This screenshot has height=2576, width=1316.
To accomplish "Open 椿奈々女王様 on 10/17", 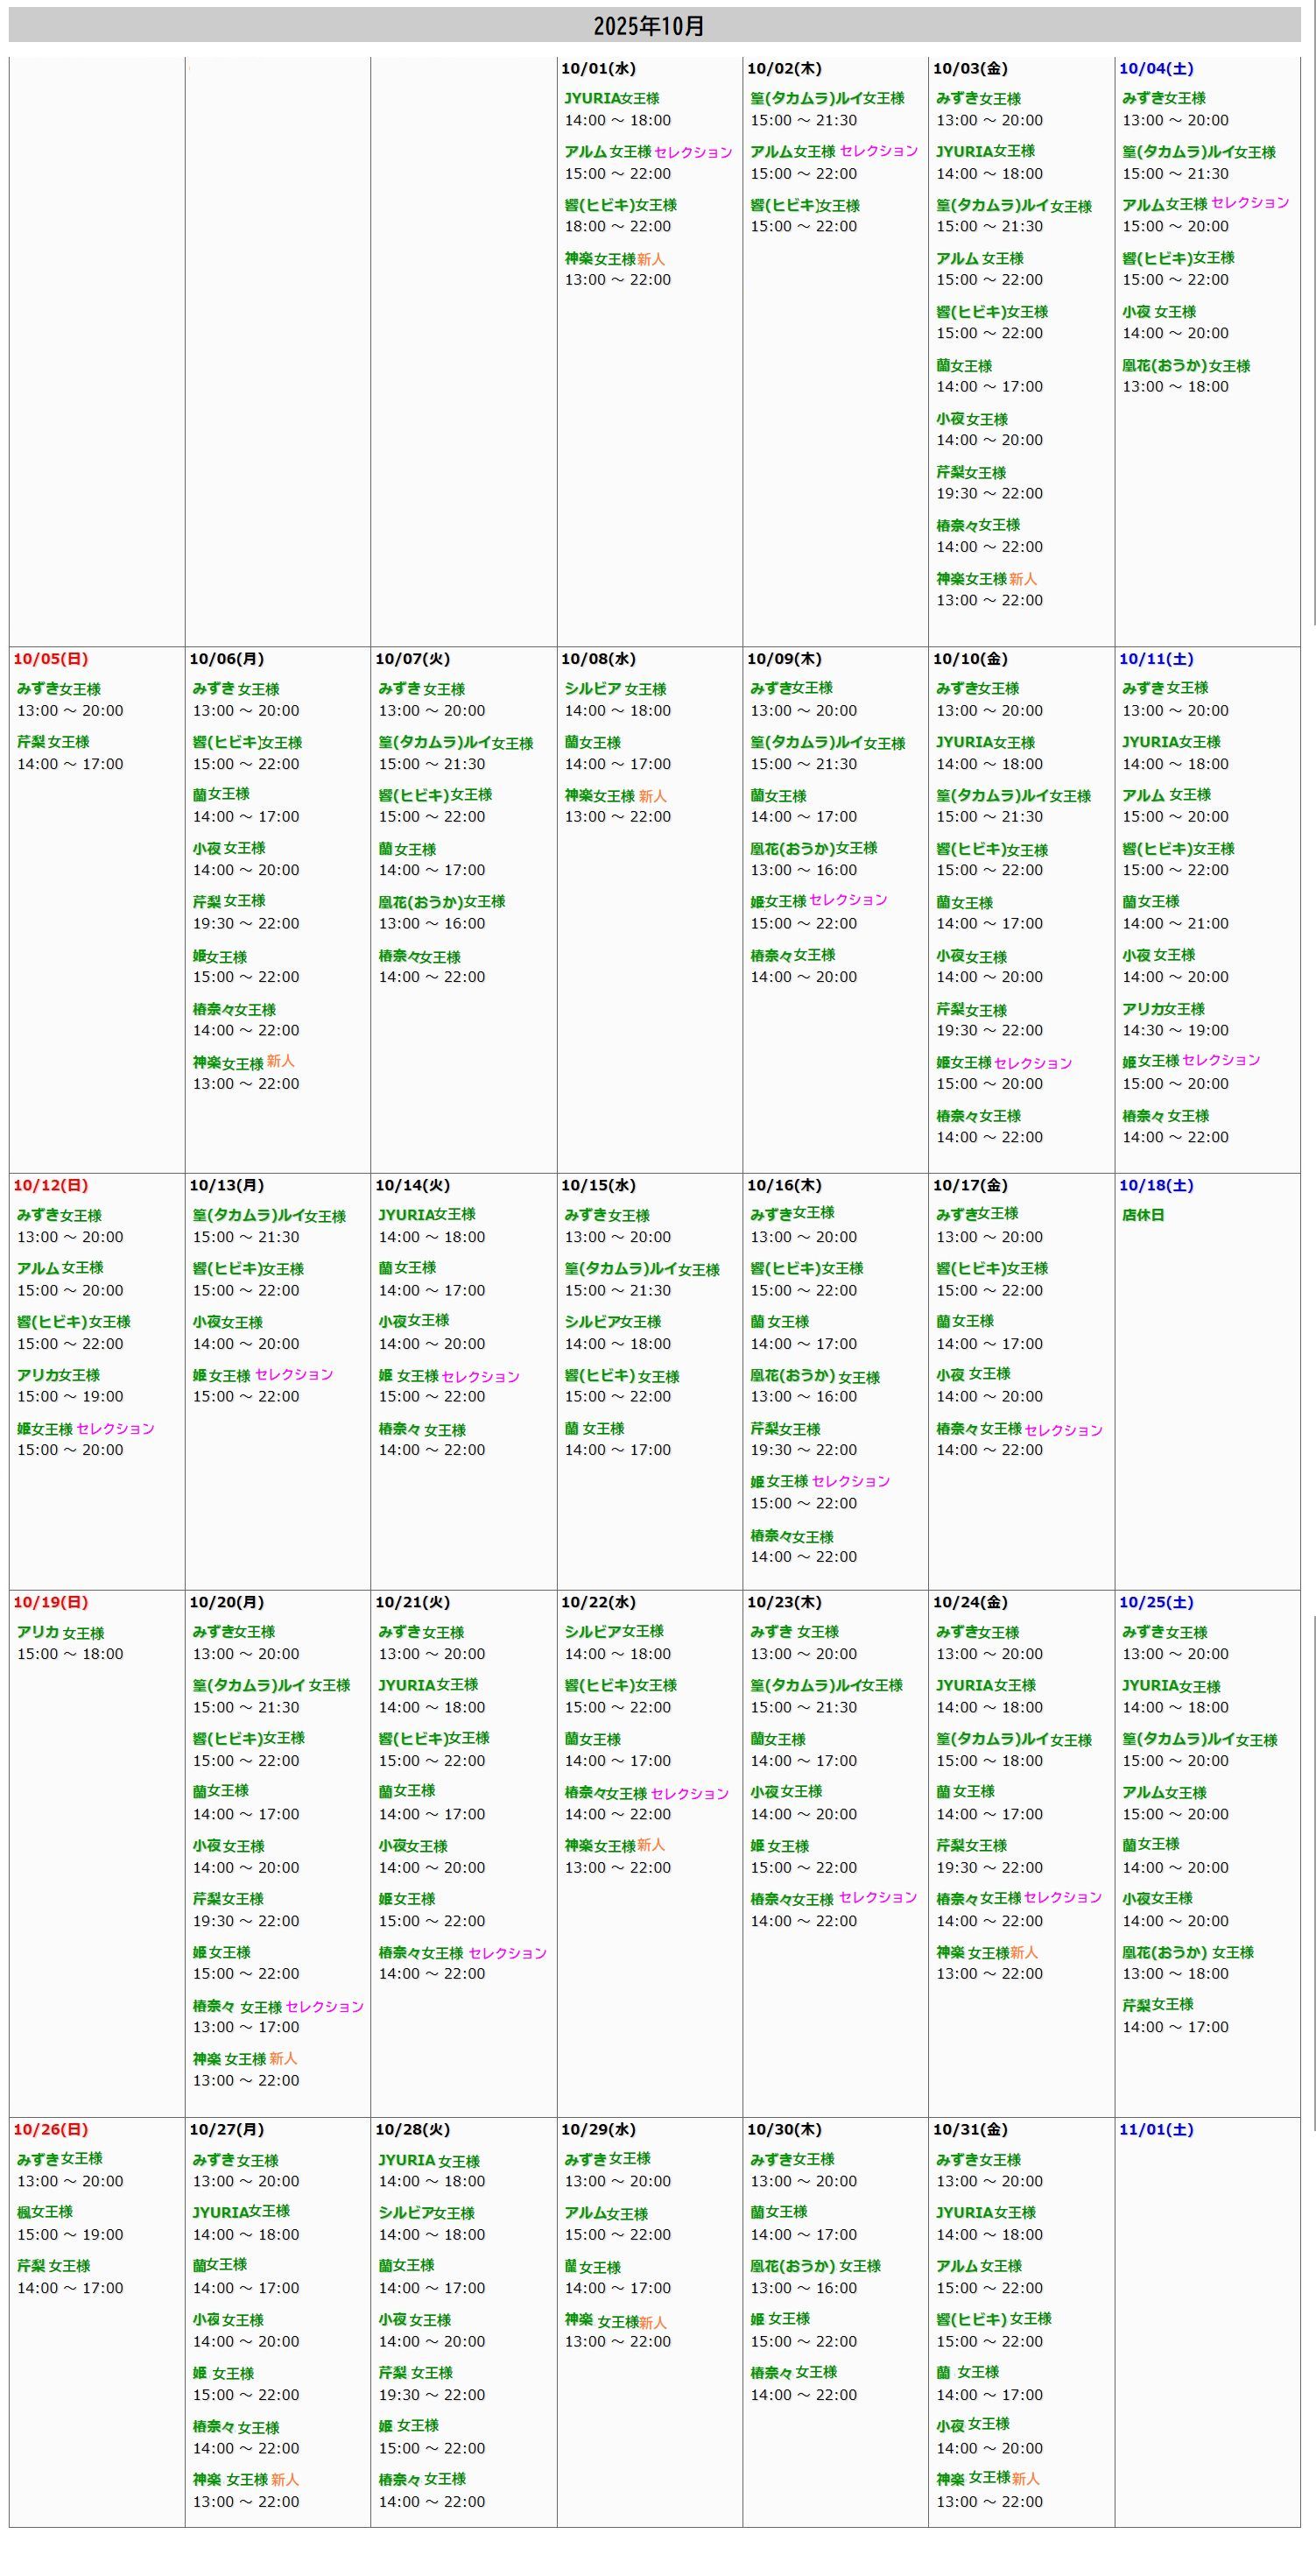I will coord(978,1429).
